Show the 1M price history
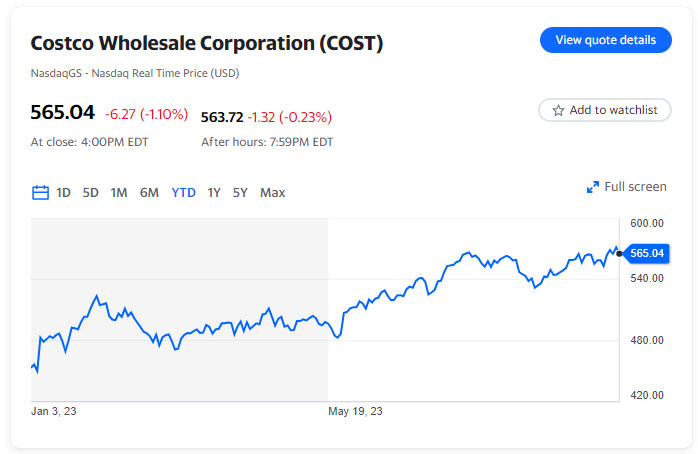This screenshot has width=698, height=454. pyautogui.click(x=119, y=193)
